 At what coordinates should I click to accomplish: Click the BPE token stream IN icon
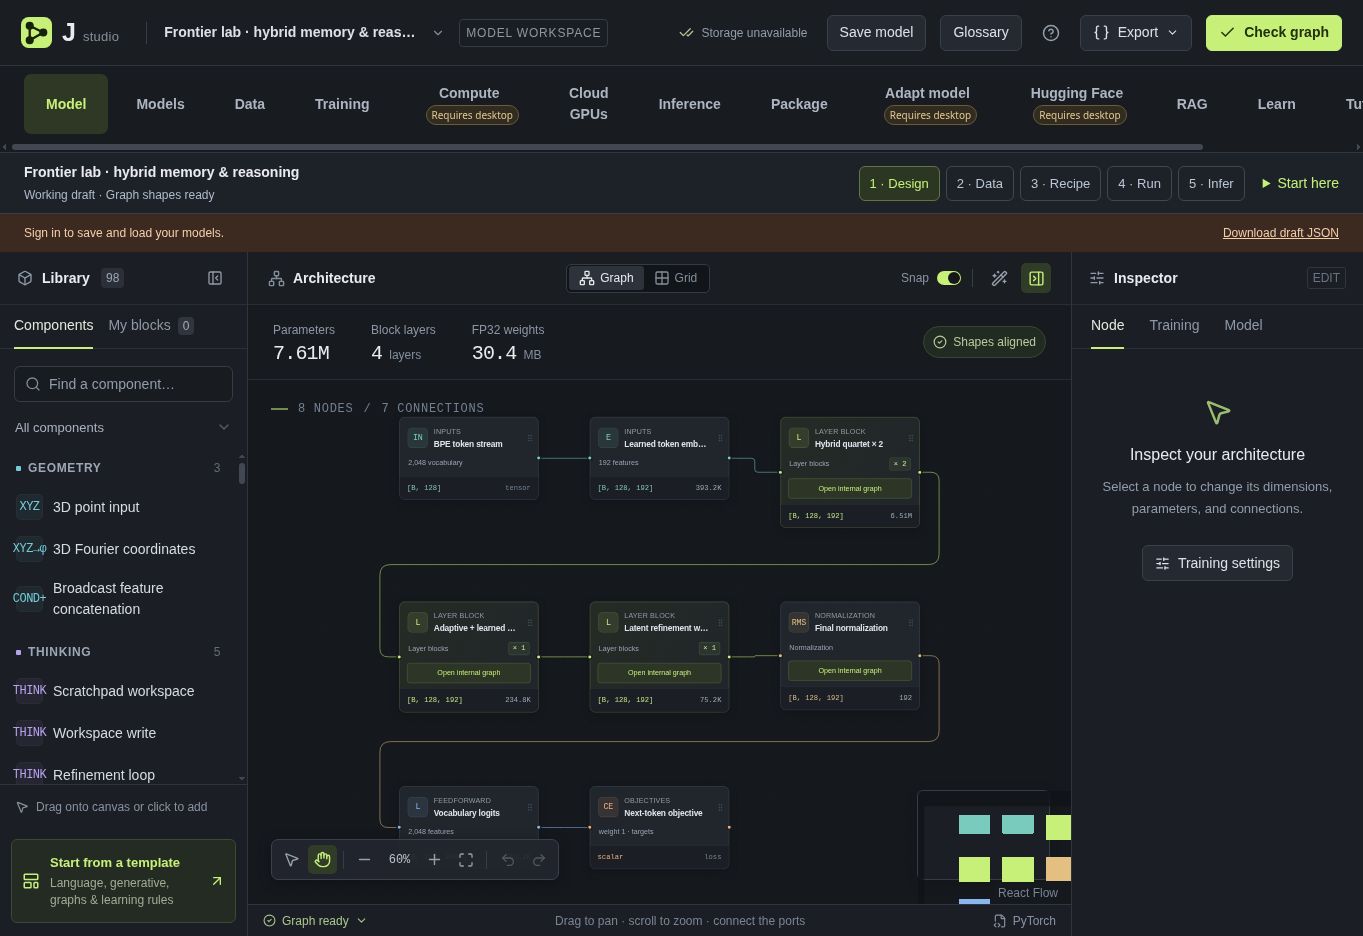pos(418,437)
